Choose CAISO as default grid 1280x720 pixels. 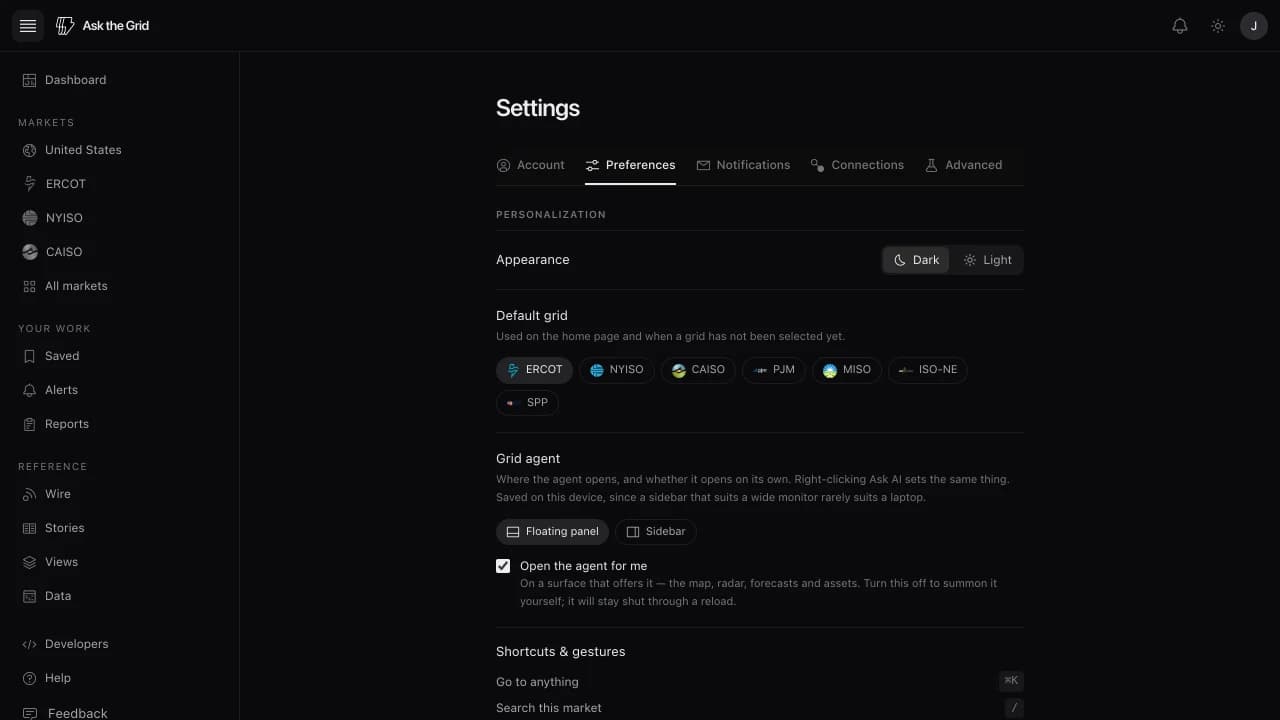tap(698, 370)
